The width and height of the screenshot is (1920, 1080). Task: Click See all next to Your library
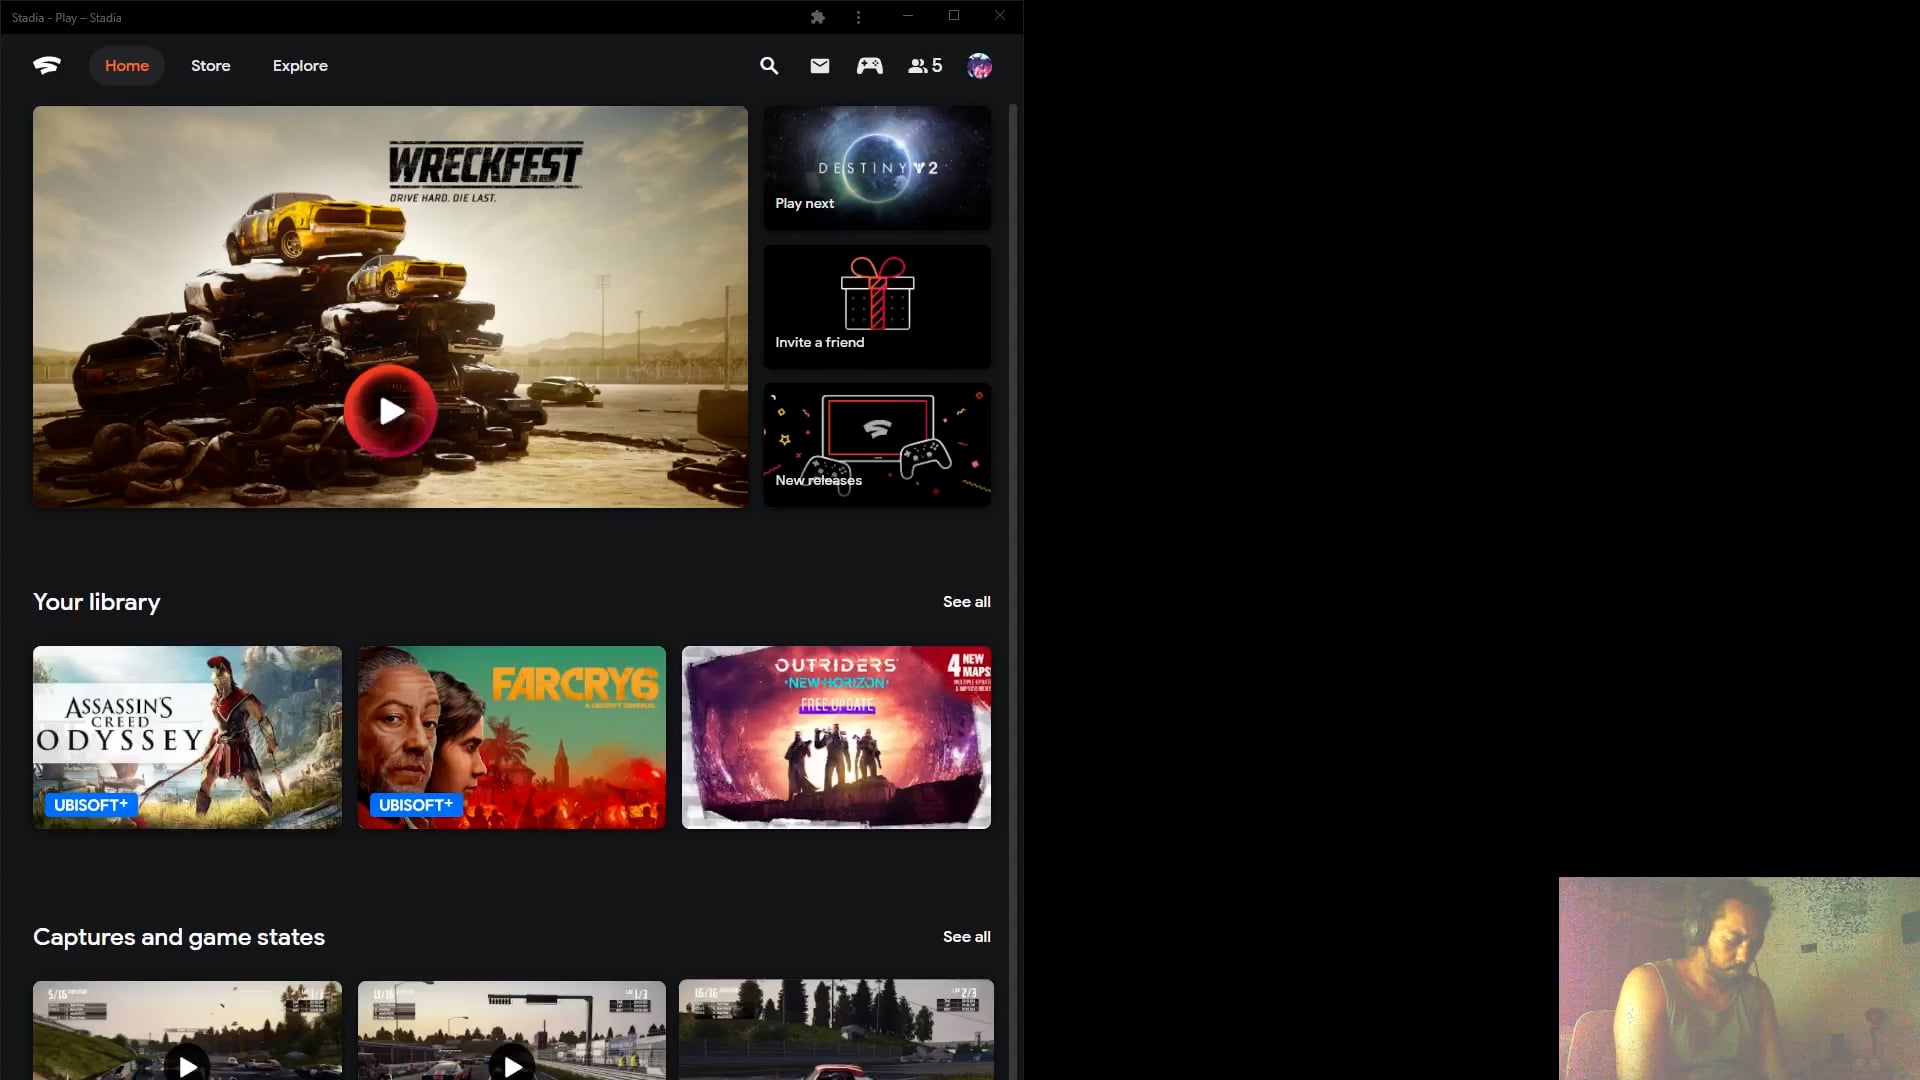pos(966,602)
